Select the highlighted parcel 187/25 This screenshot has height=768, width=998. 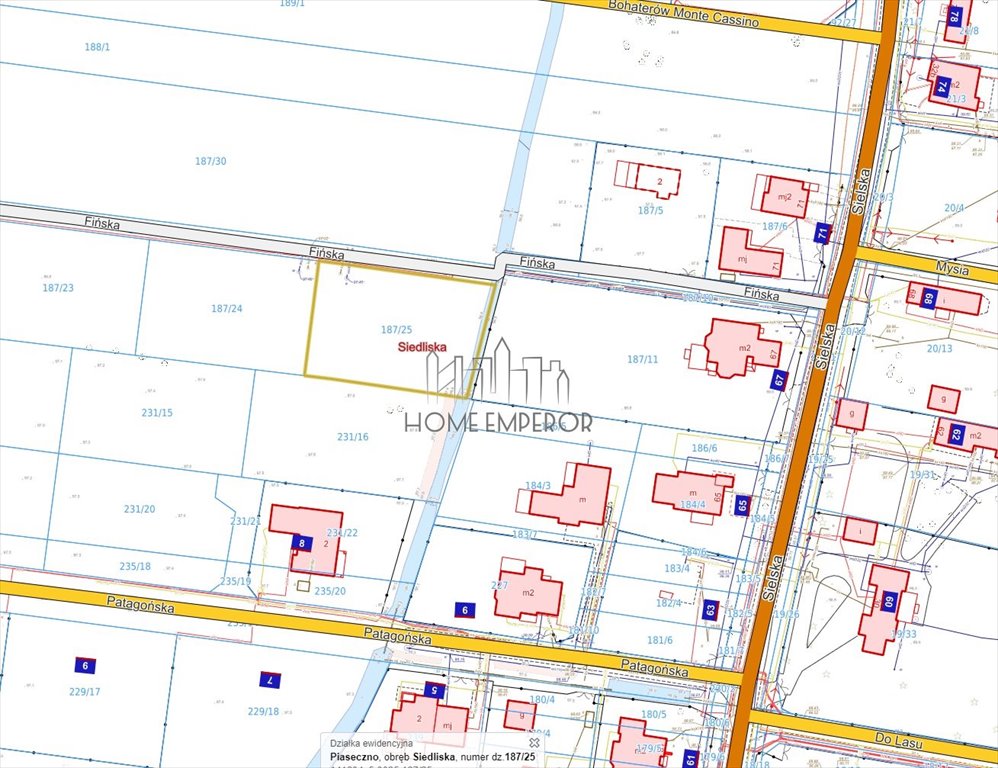(x=397, y=329)
